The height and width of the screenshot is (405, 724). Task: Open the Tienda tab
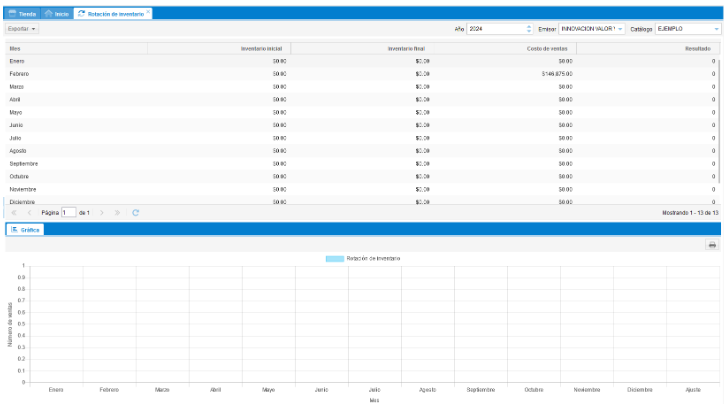pyautogui.click(x=23, y=14)
